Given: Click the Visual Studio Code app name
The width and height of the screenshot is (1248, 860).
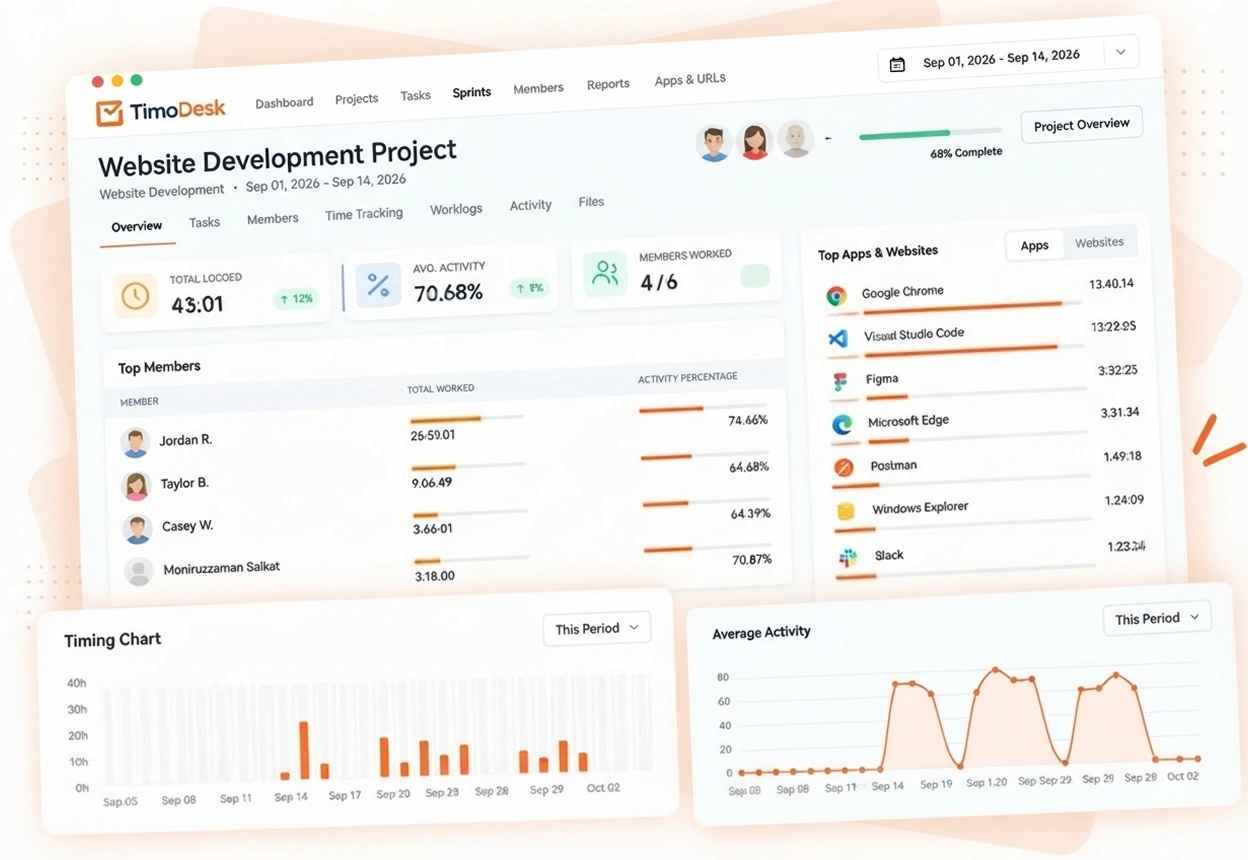Looking at the screenshot, I should point(914,334).
